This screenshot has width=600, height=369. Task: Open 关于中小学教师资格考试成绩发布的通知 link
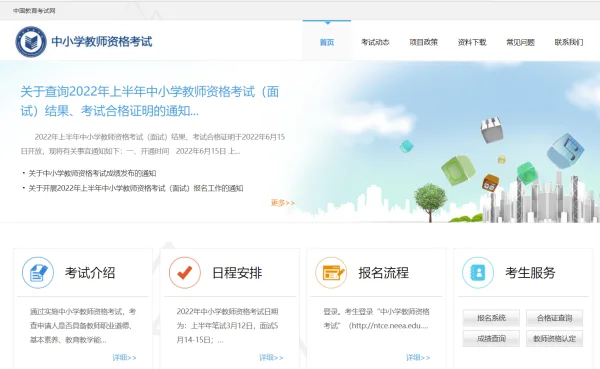pos(92,173)
